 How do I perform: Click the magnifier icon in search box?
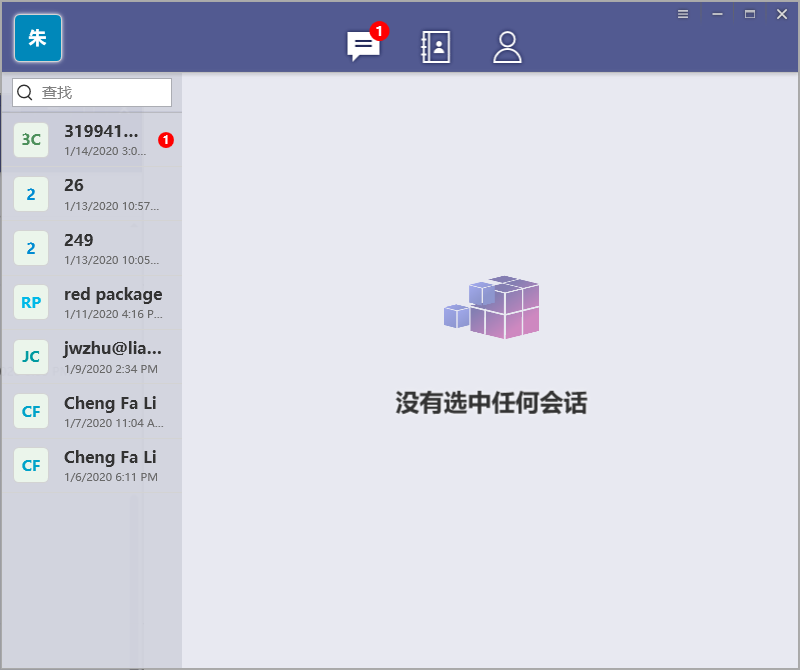[x=24, y=92]
